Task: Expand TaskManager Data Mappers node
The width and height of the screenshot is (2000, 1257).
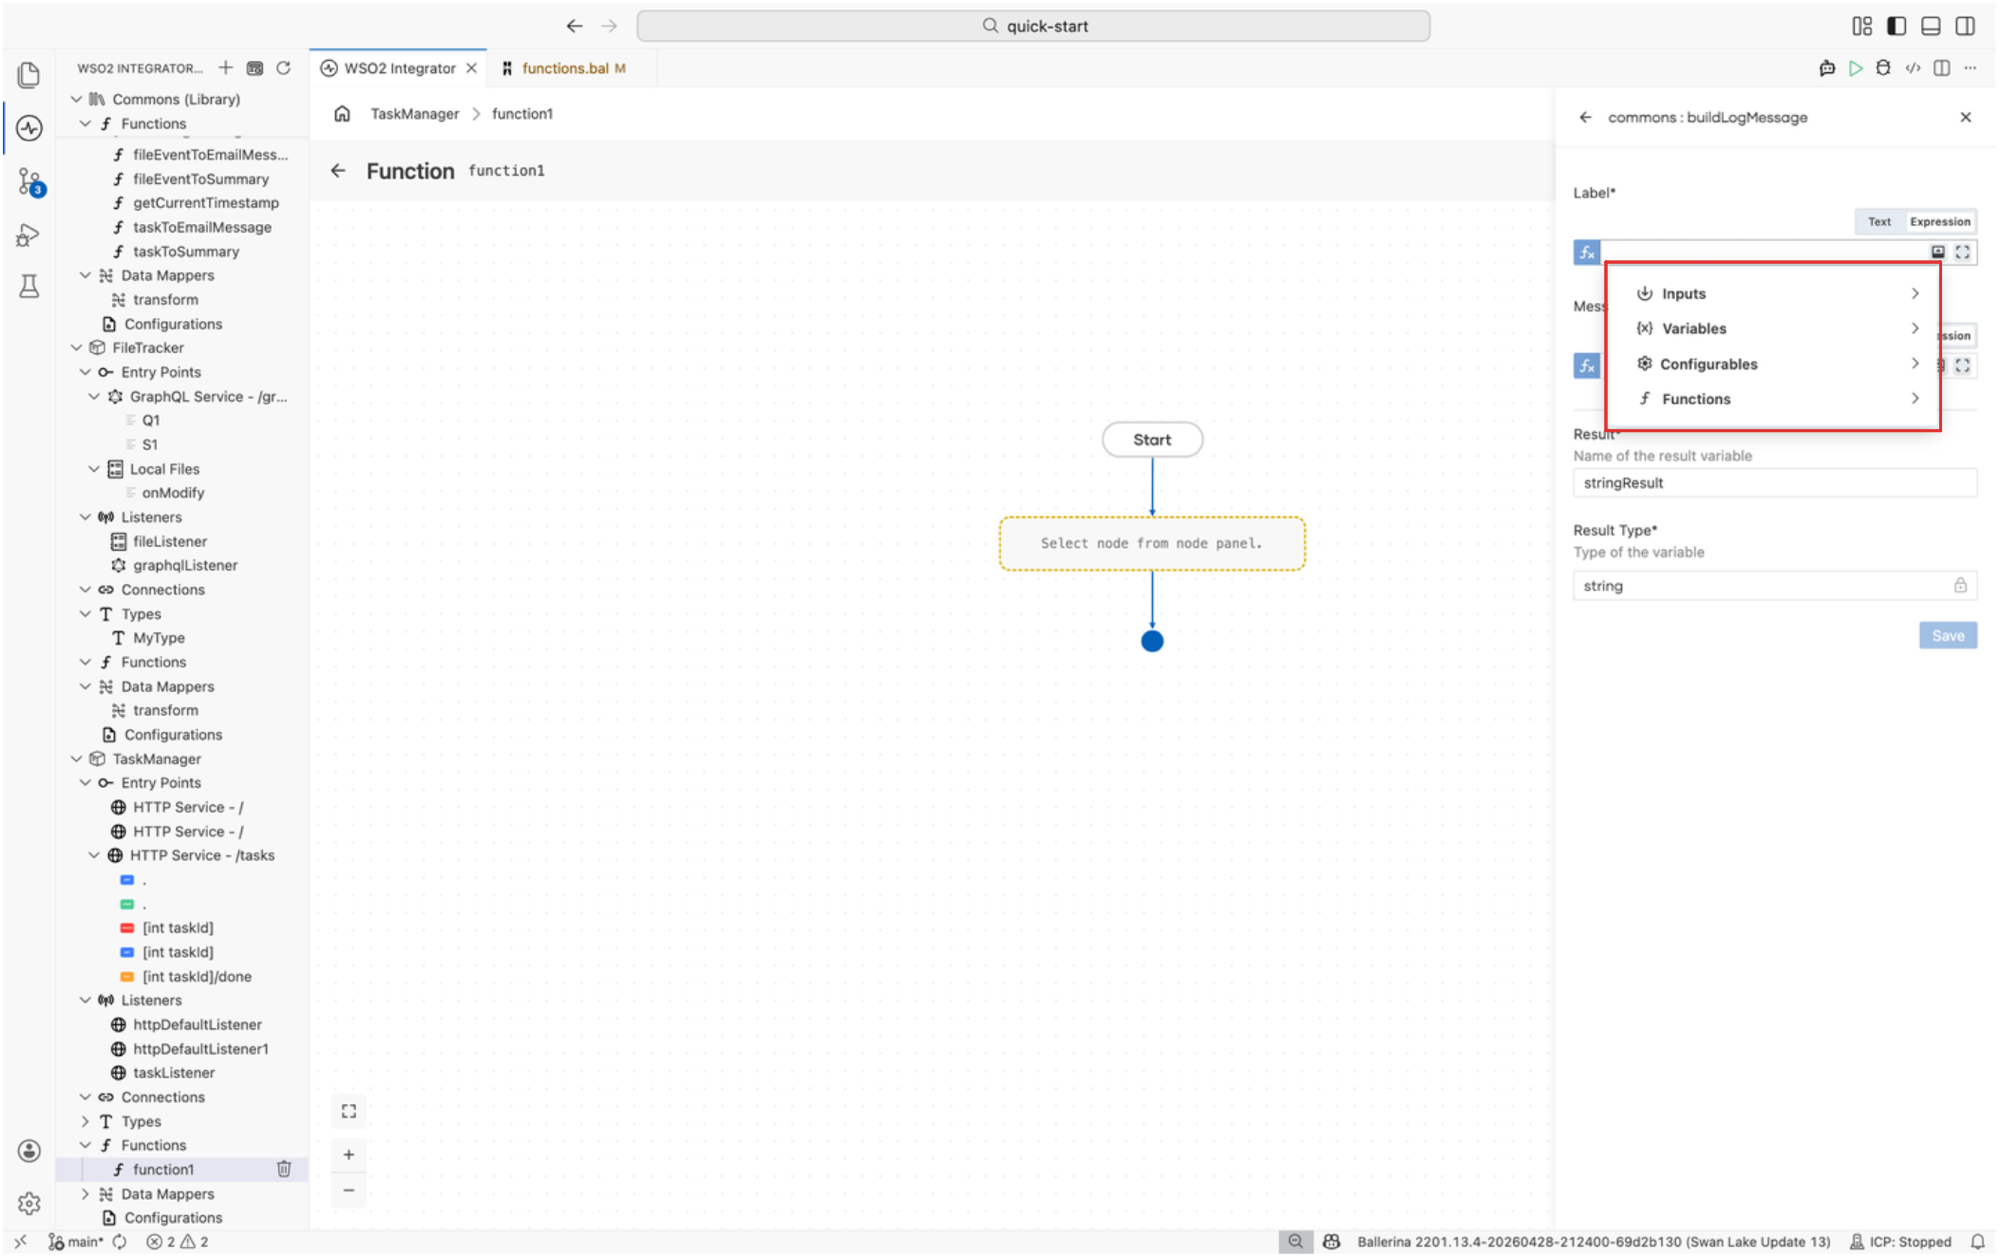Action: point(85,1194)
